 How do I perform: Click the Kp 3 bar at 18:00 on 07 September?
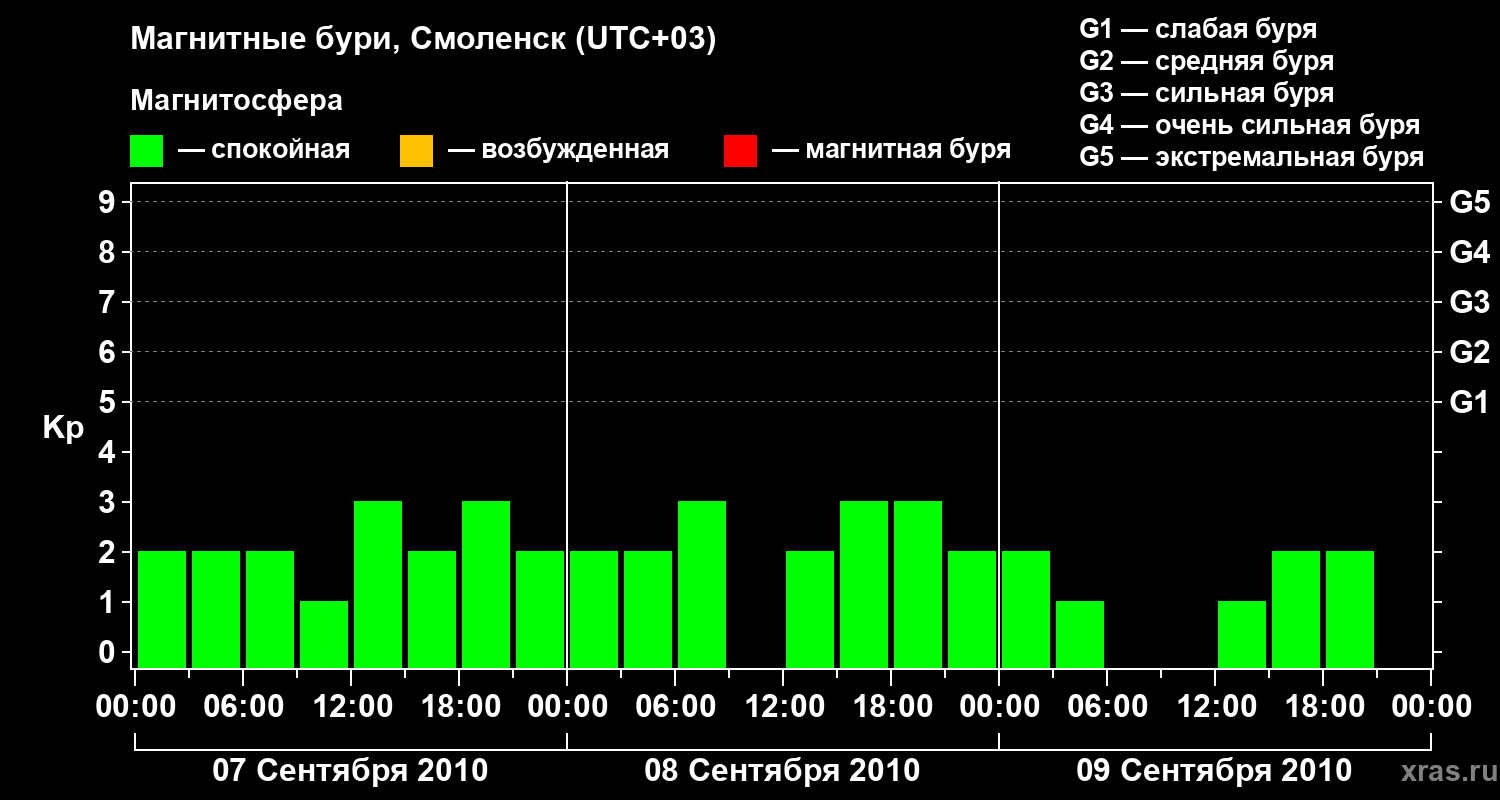click(486, 584)
